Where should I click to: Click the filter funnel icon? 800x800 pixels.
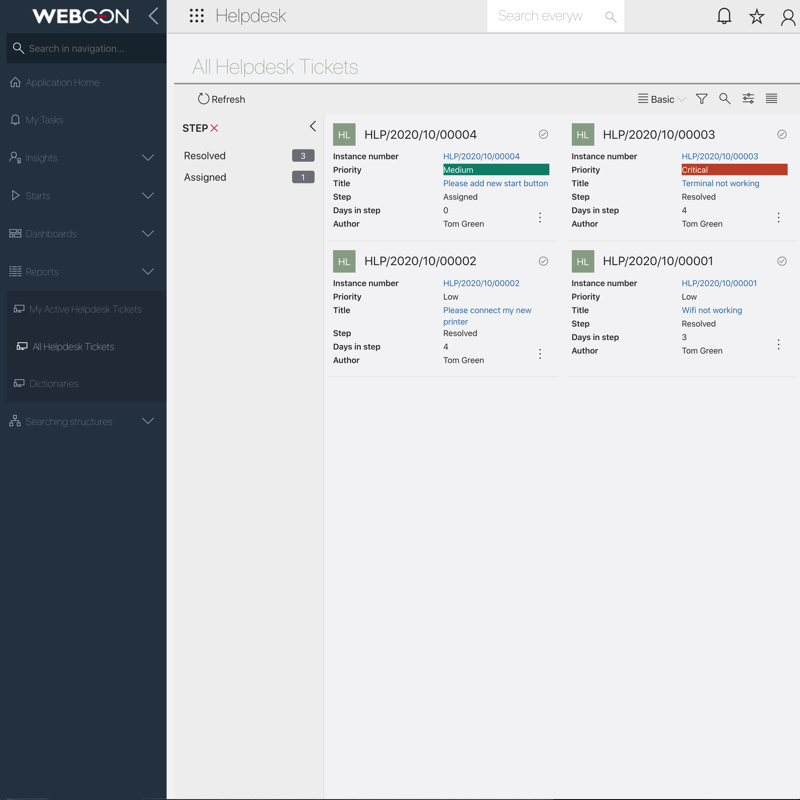[702, 99]
